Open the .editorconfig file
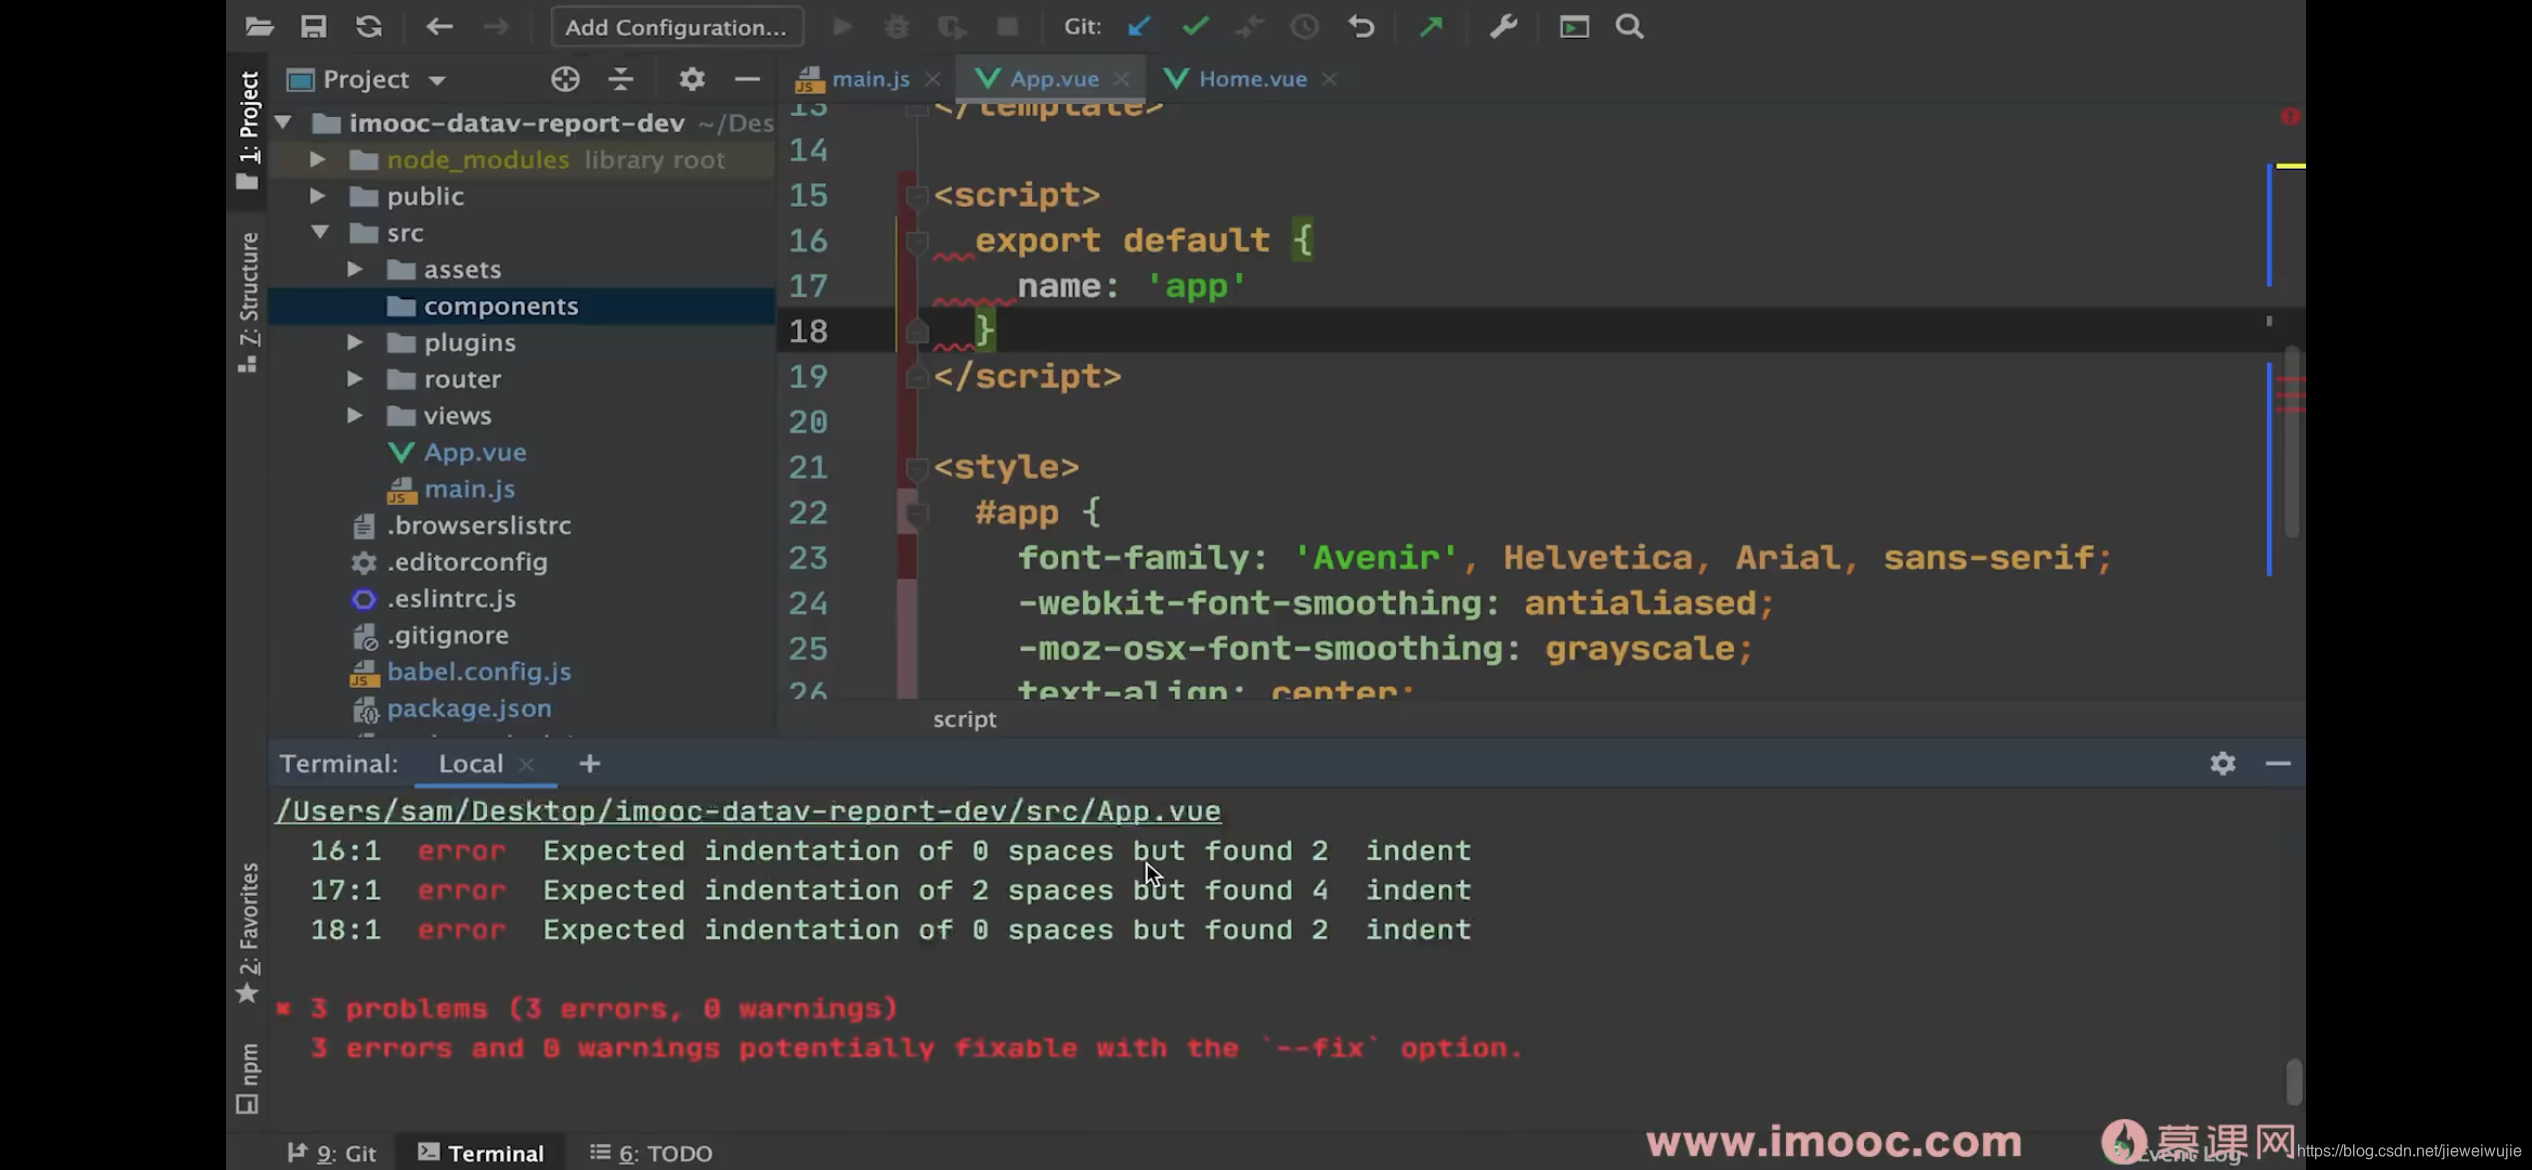Image resolution: width=2532 pixels, height=1170 pixels. point(467,562)
